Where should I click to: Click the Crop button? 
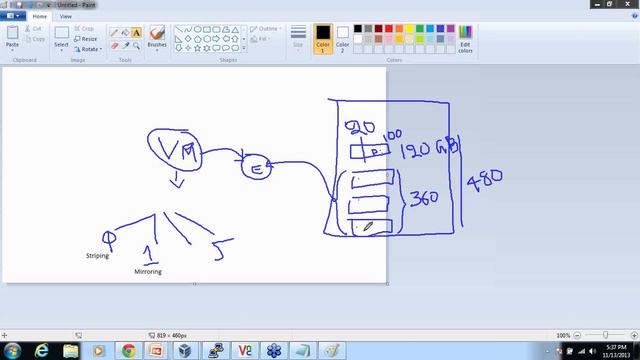pos(84,29)
